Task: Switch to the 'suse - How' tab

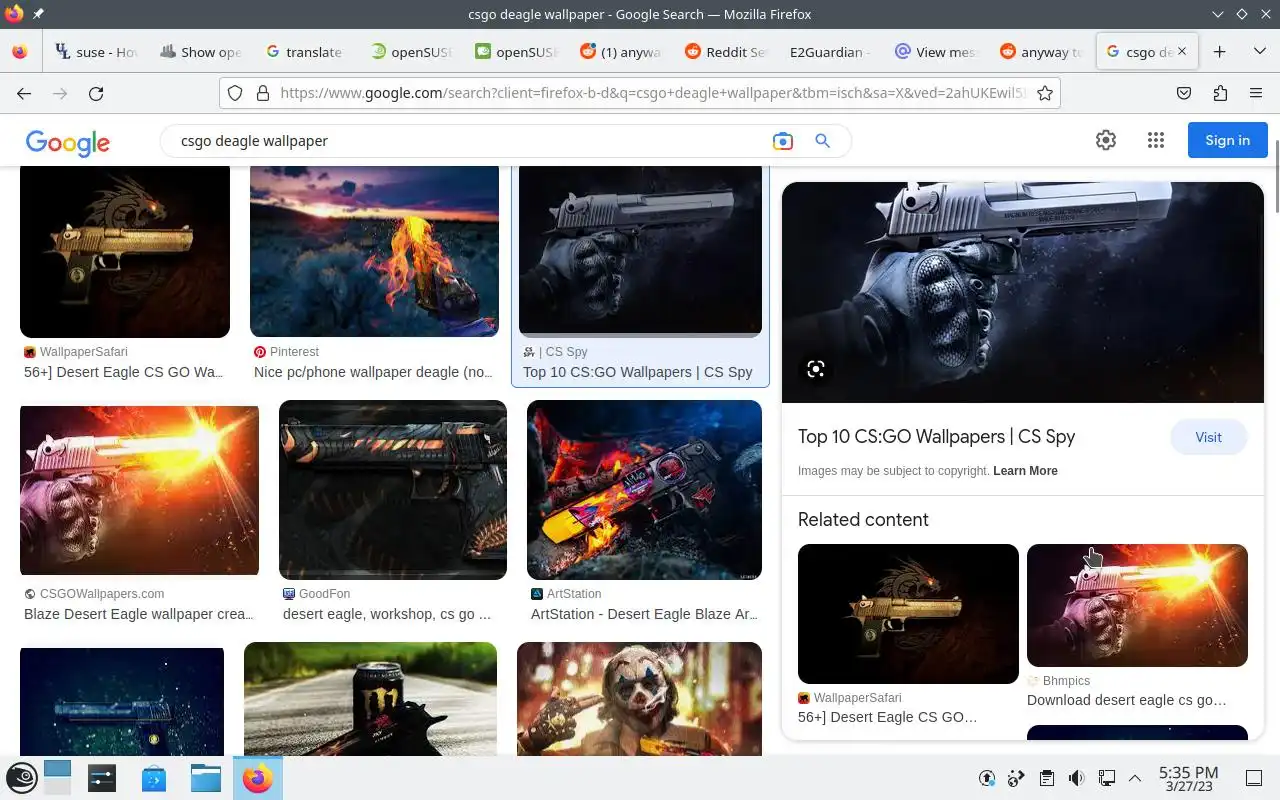Action: coord(96,52)
